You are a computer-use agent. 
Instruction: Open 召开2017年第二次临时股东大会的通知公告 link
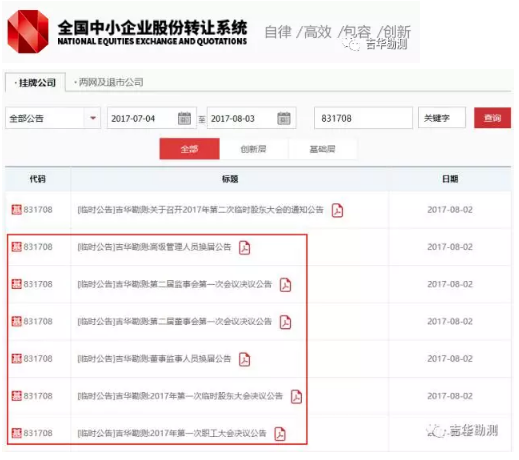pyautogui.click(x=200, y=210)
